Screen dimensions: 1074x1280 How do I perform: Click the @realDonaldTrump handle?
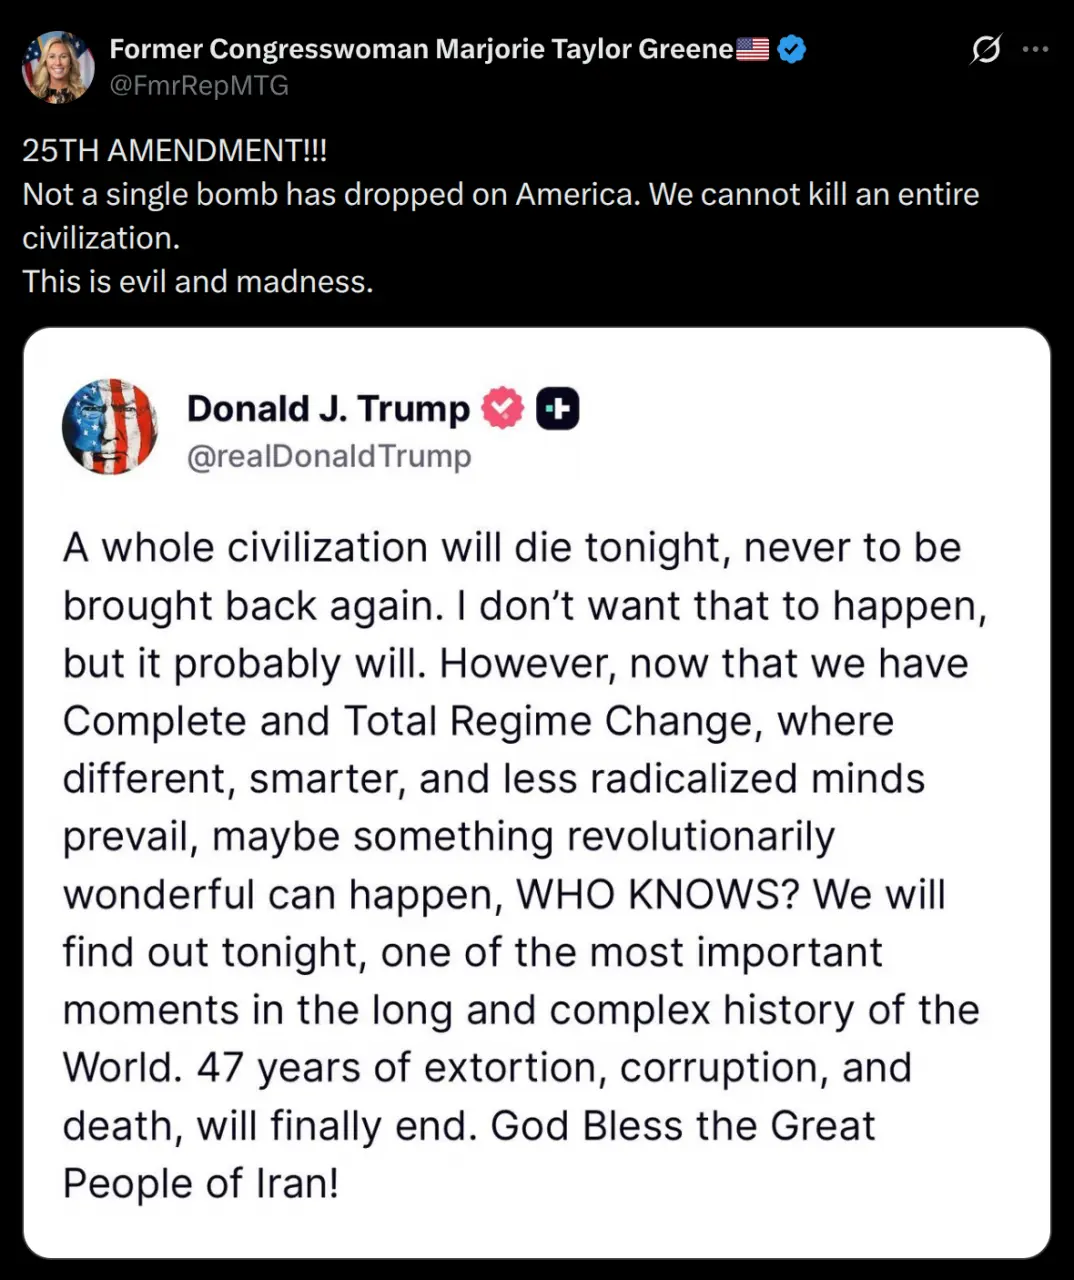point(329,456)
